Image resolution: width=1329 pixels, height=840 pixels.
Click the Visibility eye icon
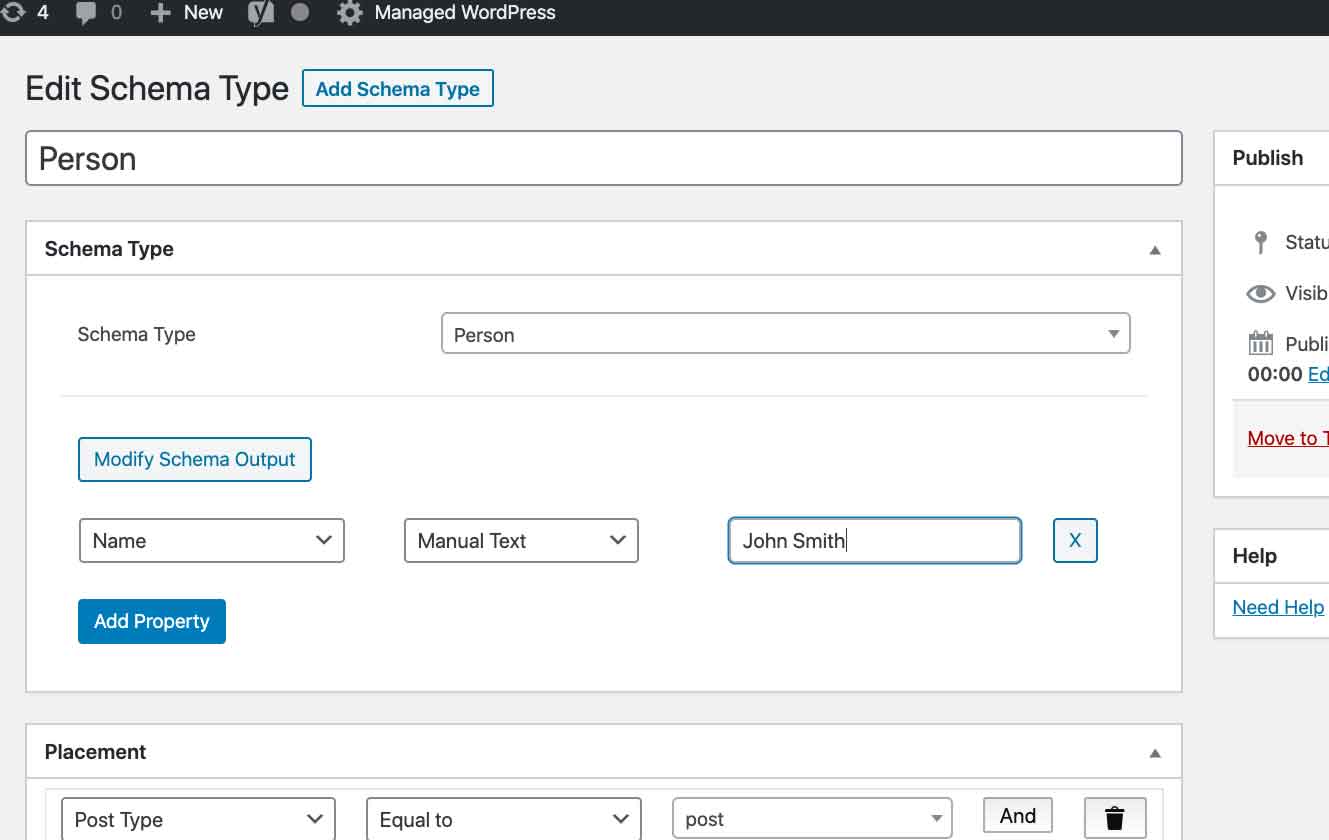(1260, 293)
